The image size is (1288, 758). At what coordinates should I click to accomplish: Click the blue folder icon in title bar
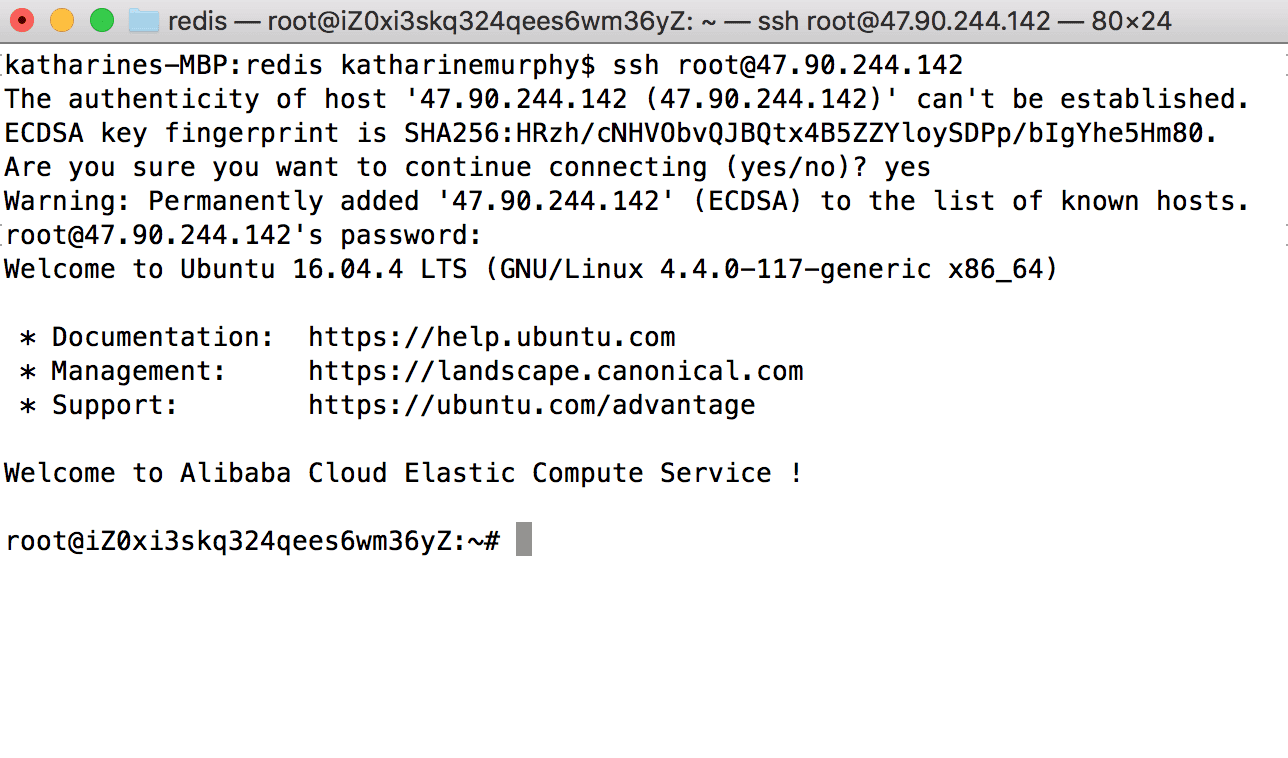(145, 20)
